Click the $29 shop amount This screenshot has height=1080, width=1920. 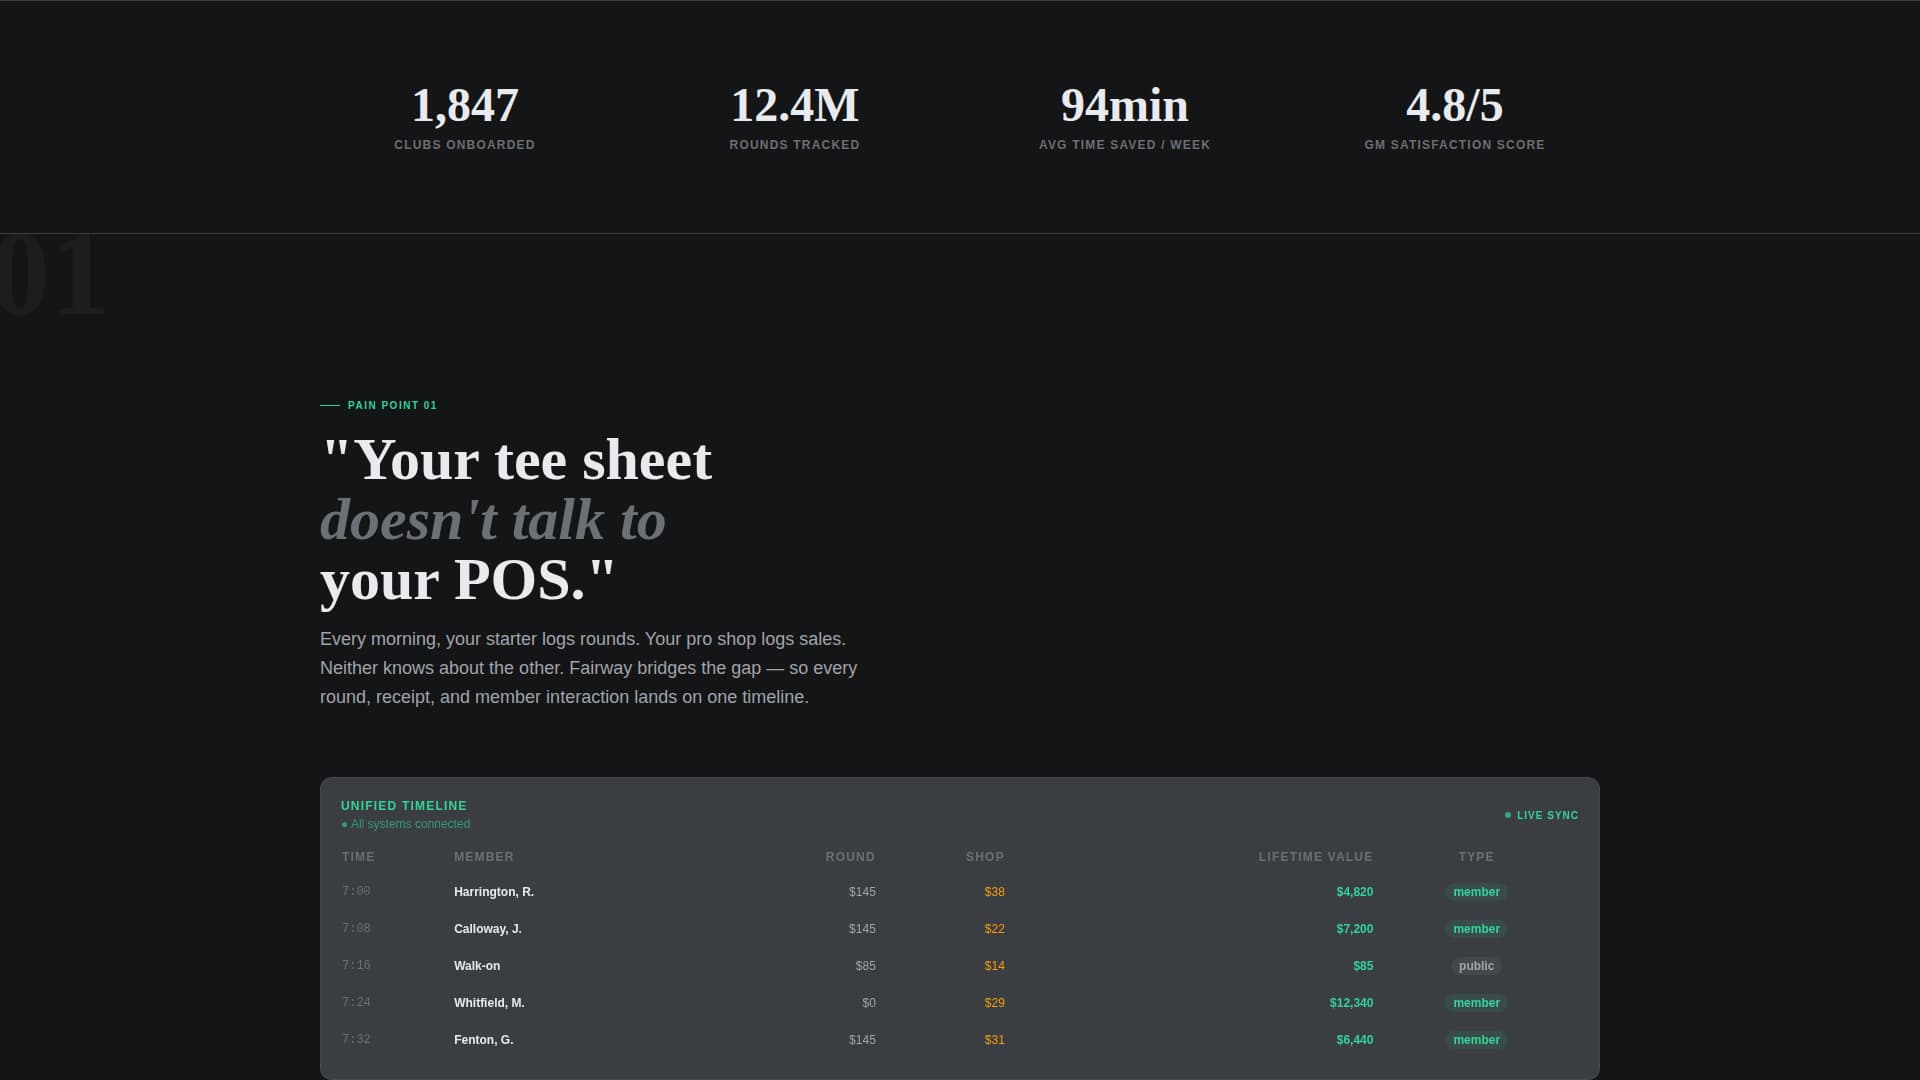pos(995,1003)
